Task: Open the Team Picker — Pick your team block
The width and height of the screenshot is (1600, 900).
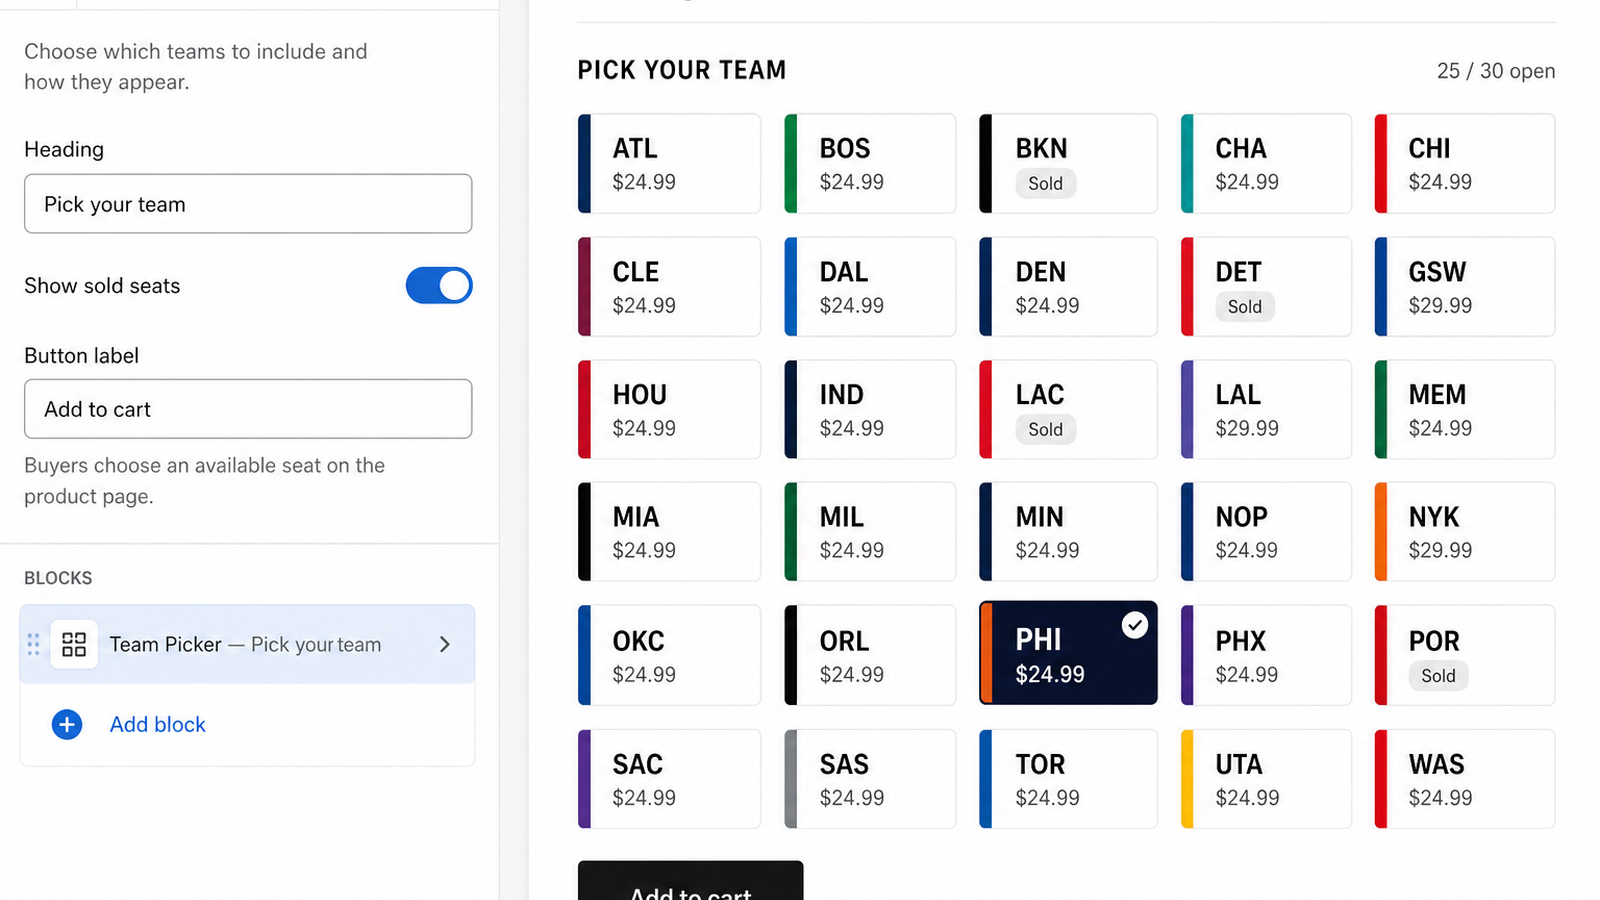Action: (247, 644)
